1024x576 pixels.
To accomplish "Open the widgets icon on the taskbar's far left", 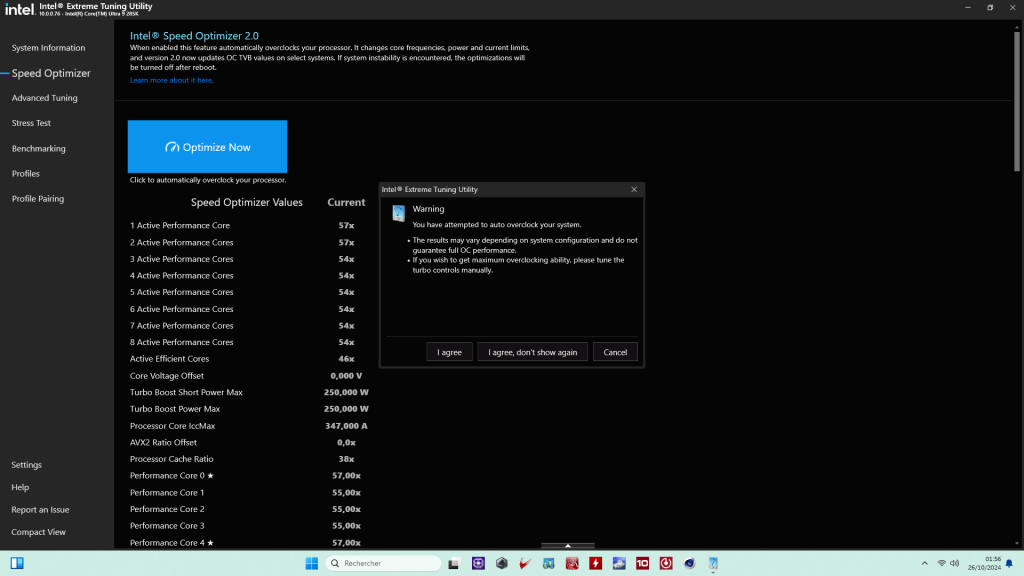I will coord(17,563).
